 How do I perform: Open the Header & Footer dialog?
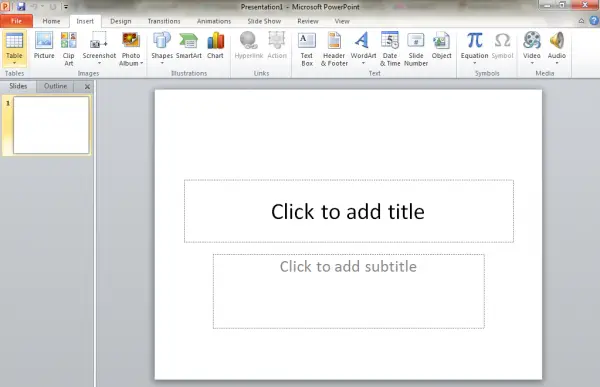(x=334, y=49)
